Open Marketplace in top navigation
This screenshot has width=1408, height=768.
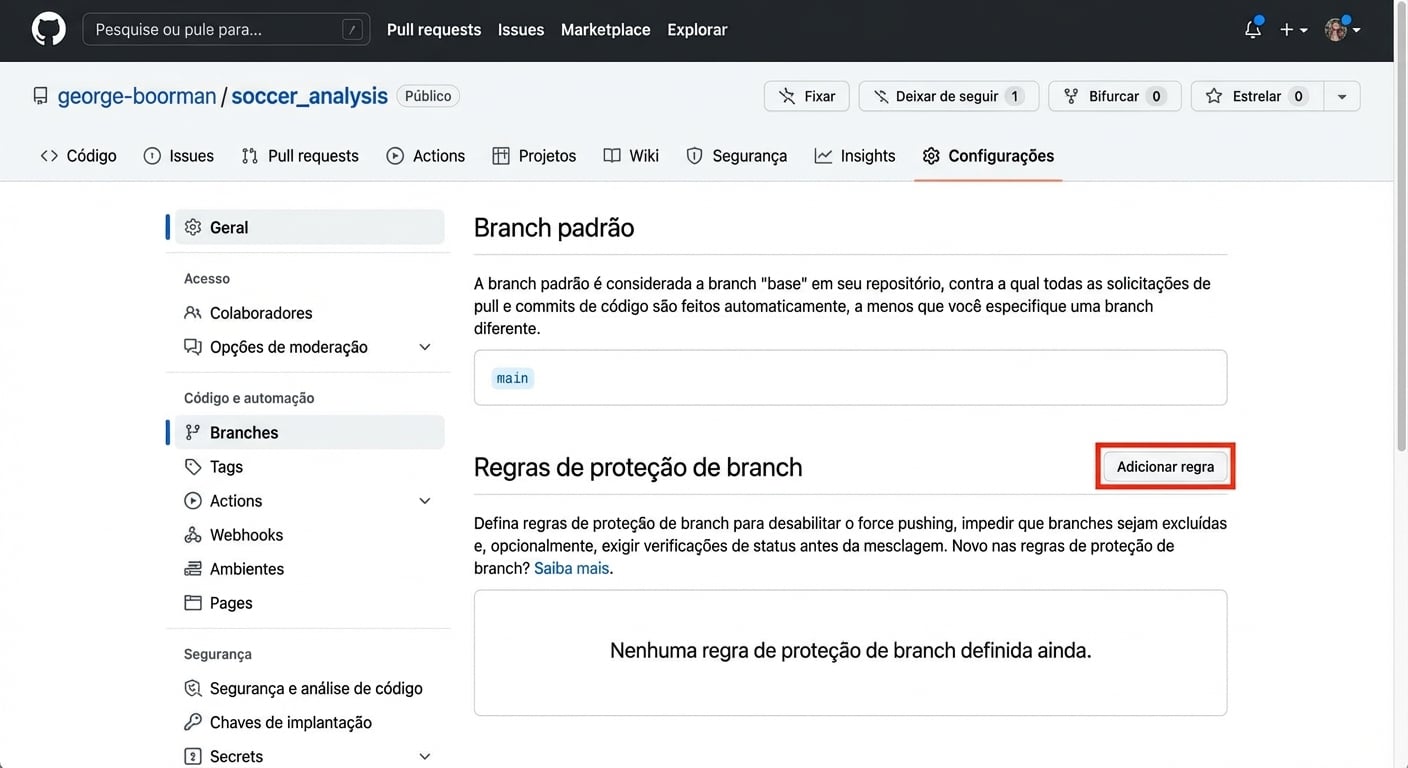[606, 30]
